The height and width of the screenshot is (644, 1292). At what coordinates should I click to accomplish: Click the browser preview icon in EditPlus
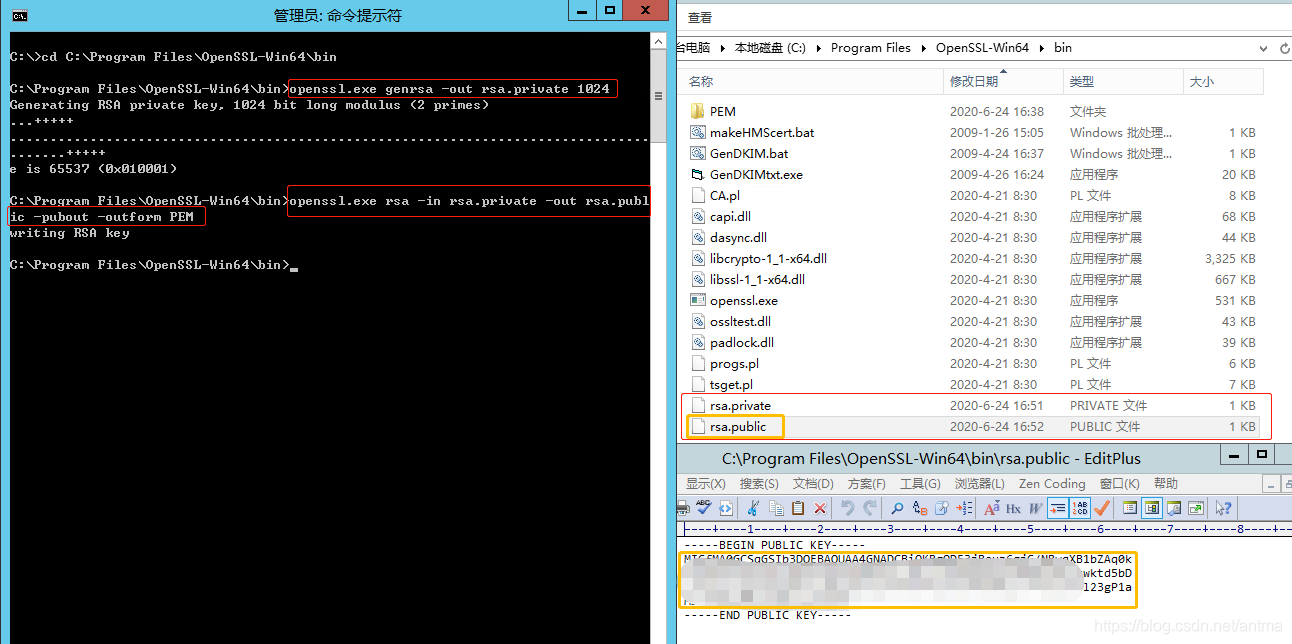pos(726,508)
